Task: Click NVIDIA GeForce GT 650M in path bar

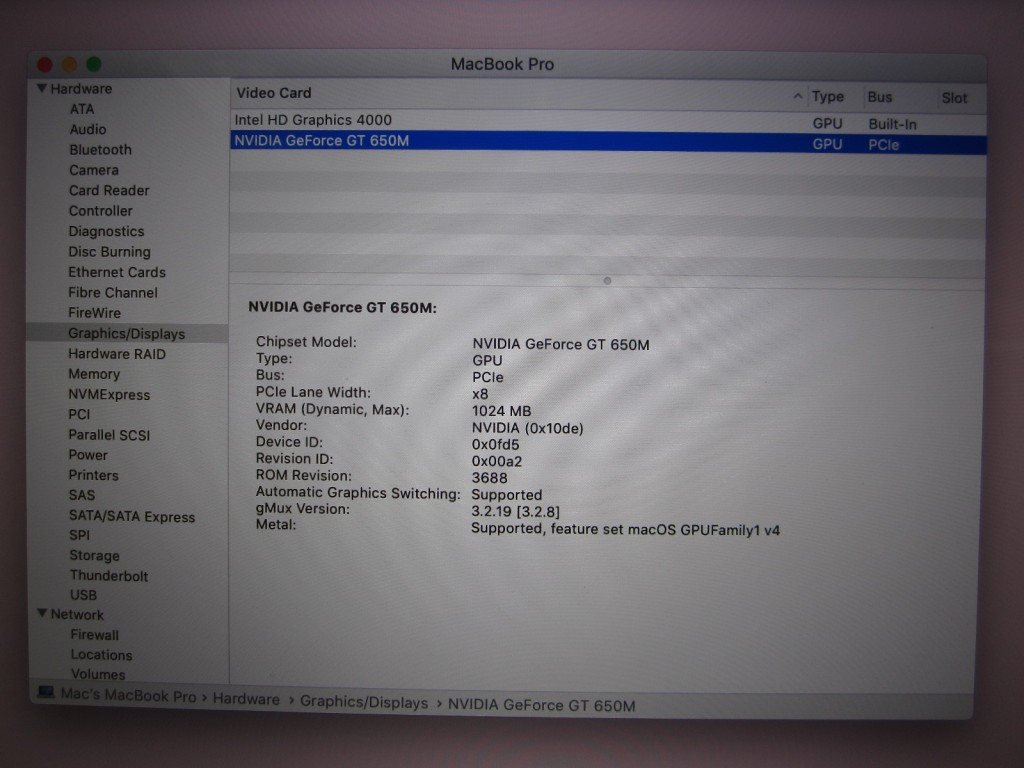Action: click(x=542, y=705)
